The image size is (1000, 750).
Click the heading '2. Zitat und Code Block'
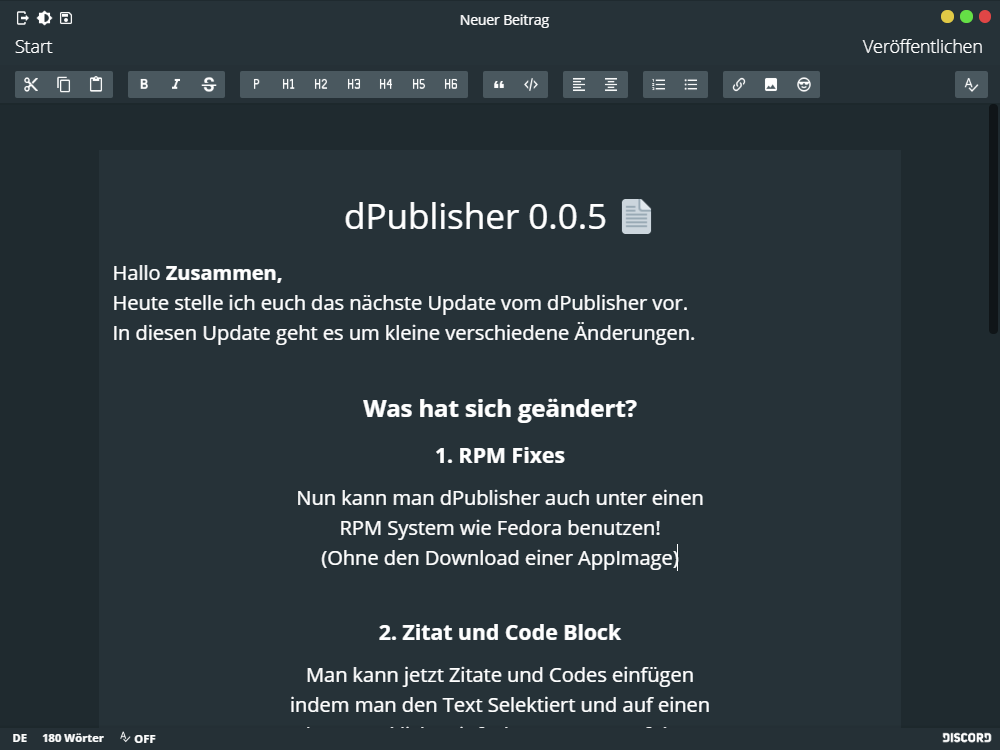click(500, 633)
